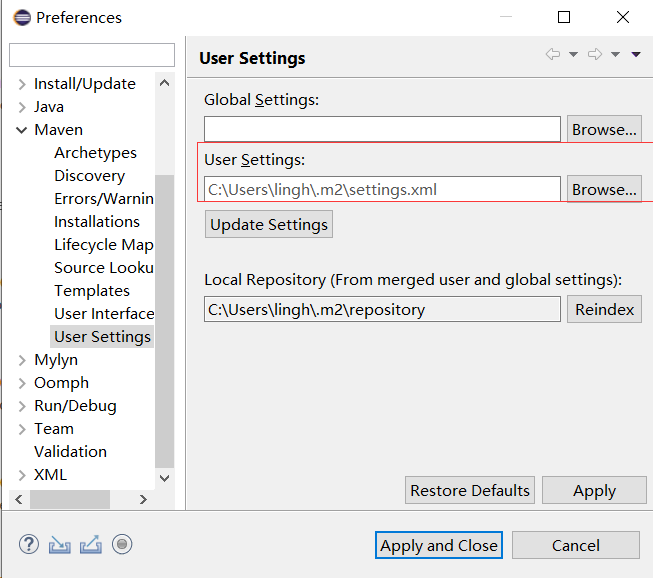This screenshot has height=578, width=653.
Task: Open the Help icon at bottom left
Action: (x=29, y=544)
